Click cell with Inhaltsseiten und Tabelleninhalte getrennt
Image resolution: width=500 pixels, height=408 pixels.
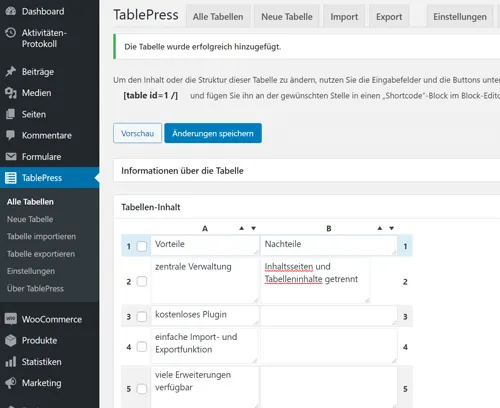tap(315, 281)
